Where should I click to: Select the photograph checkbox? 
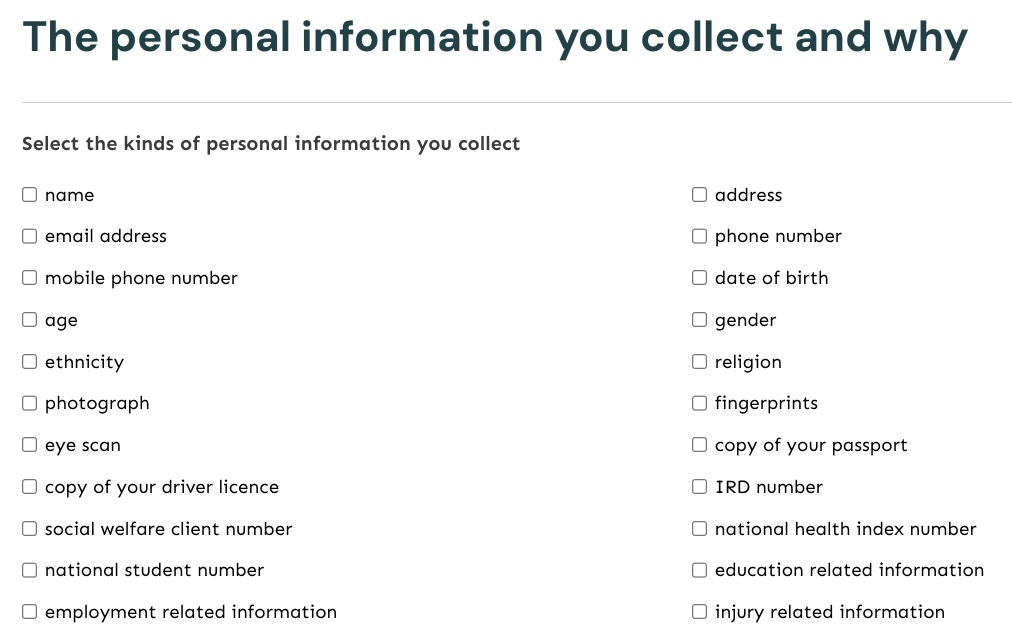30,404
